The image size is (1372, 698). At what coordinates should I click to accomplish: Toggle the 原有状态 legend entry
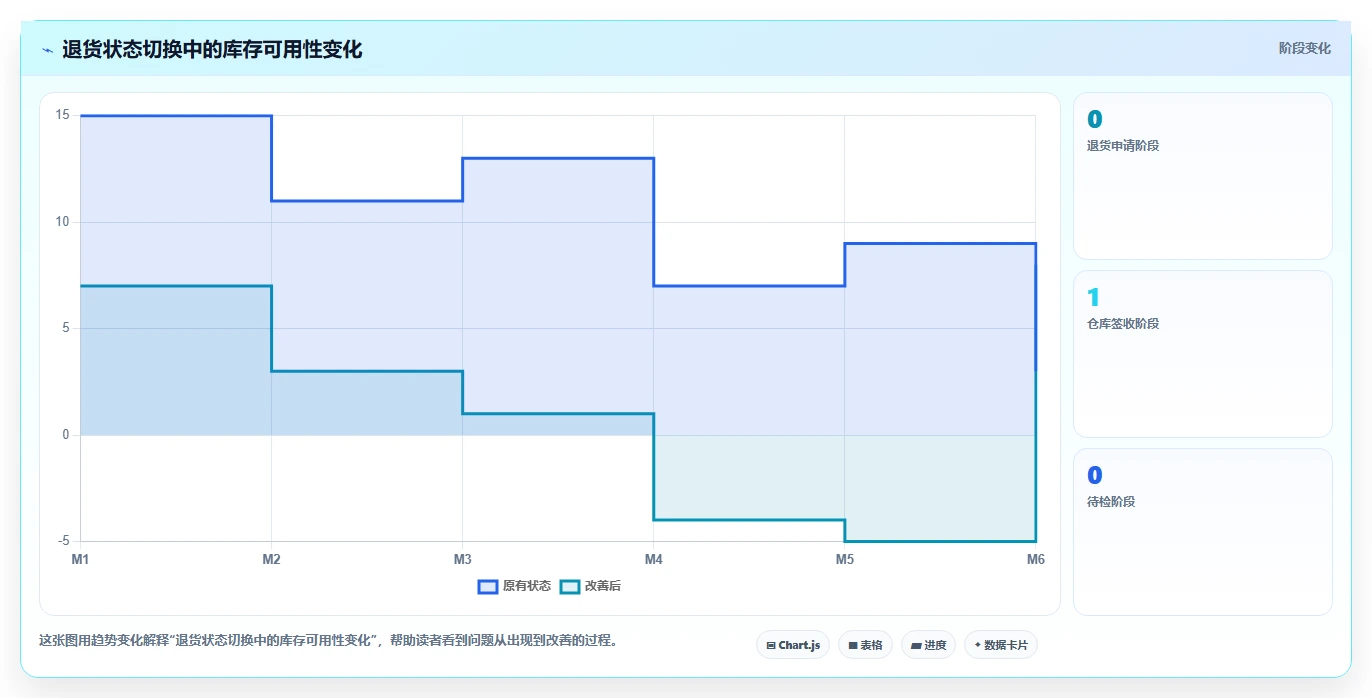tap(514, 586)
